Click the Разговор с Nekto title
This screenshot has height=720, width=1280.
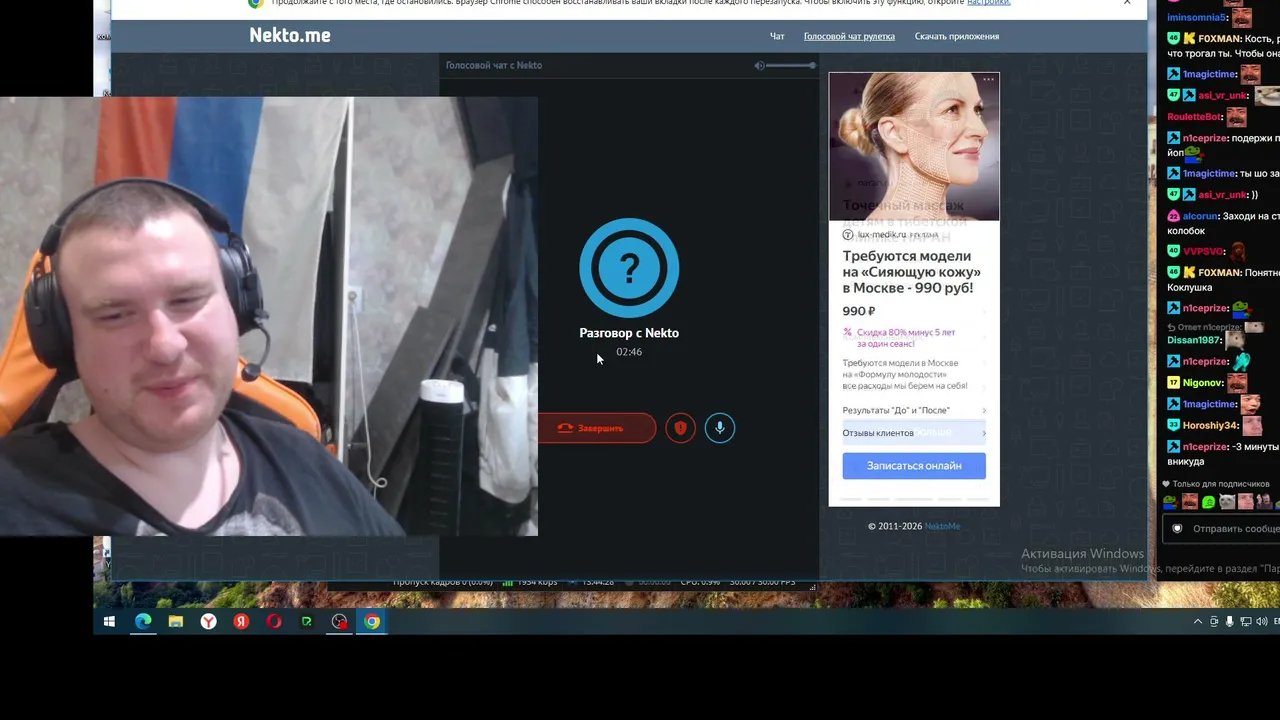pos(629,333)
